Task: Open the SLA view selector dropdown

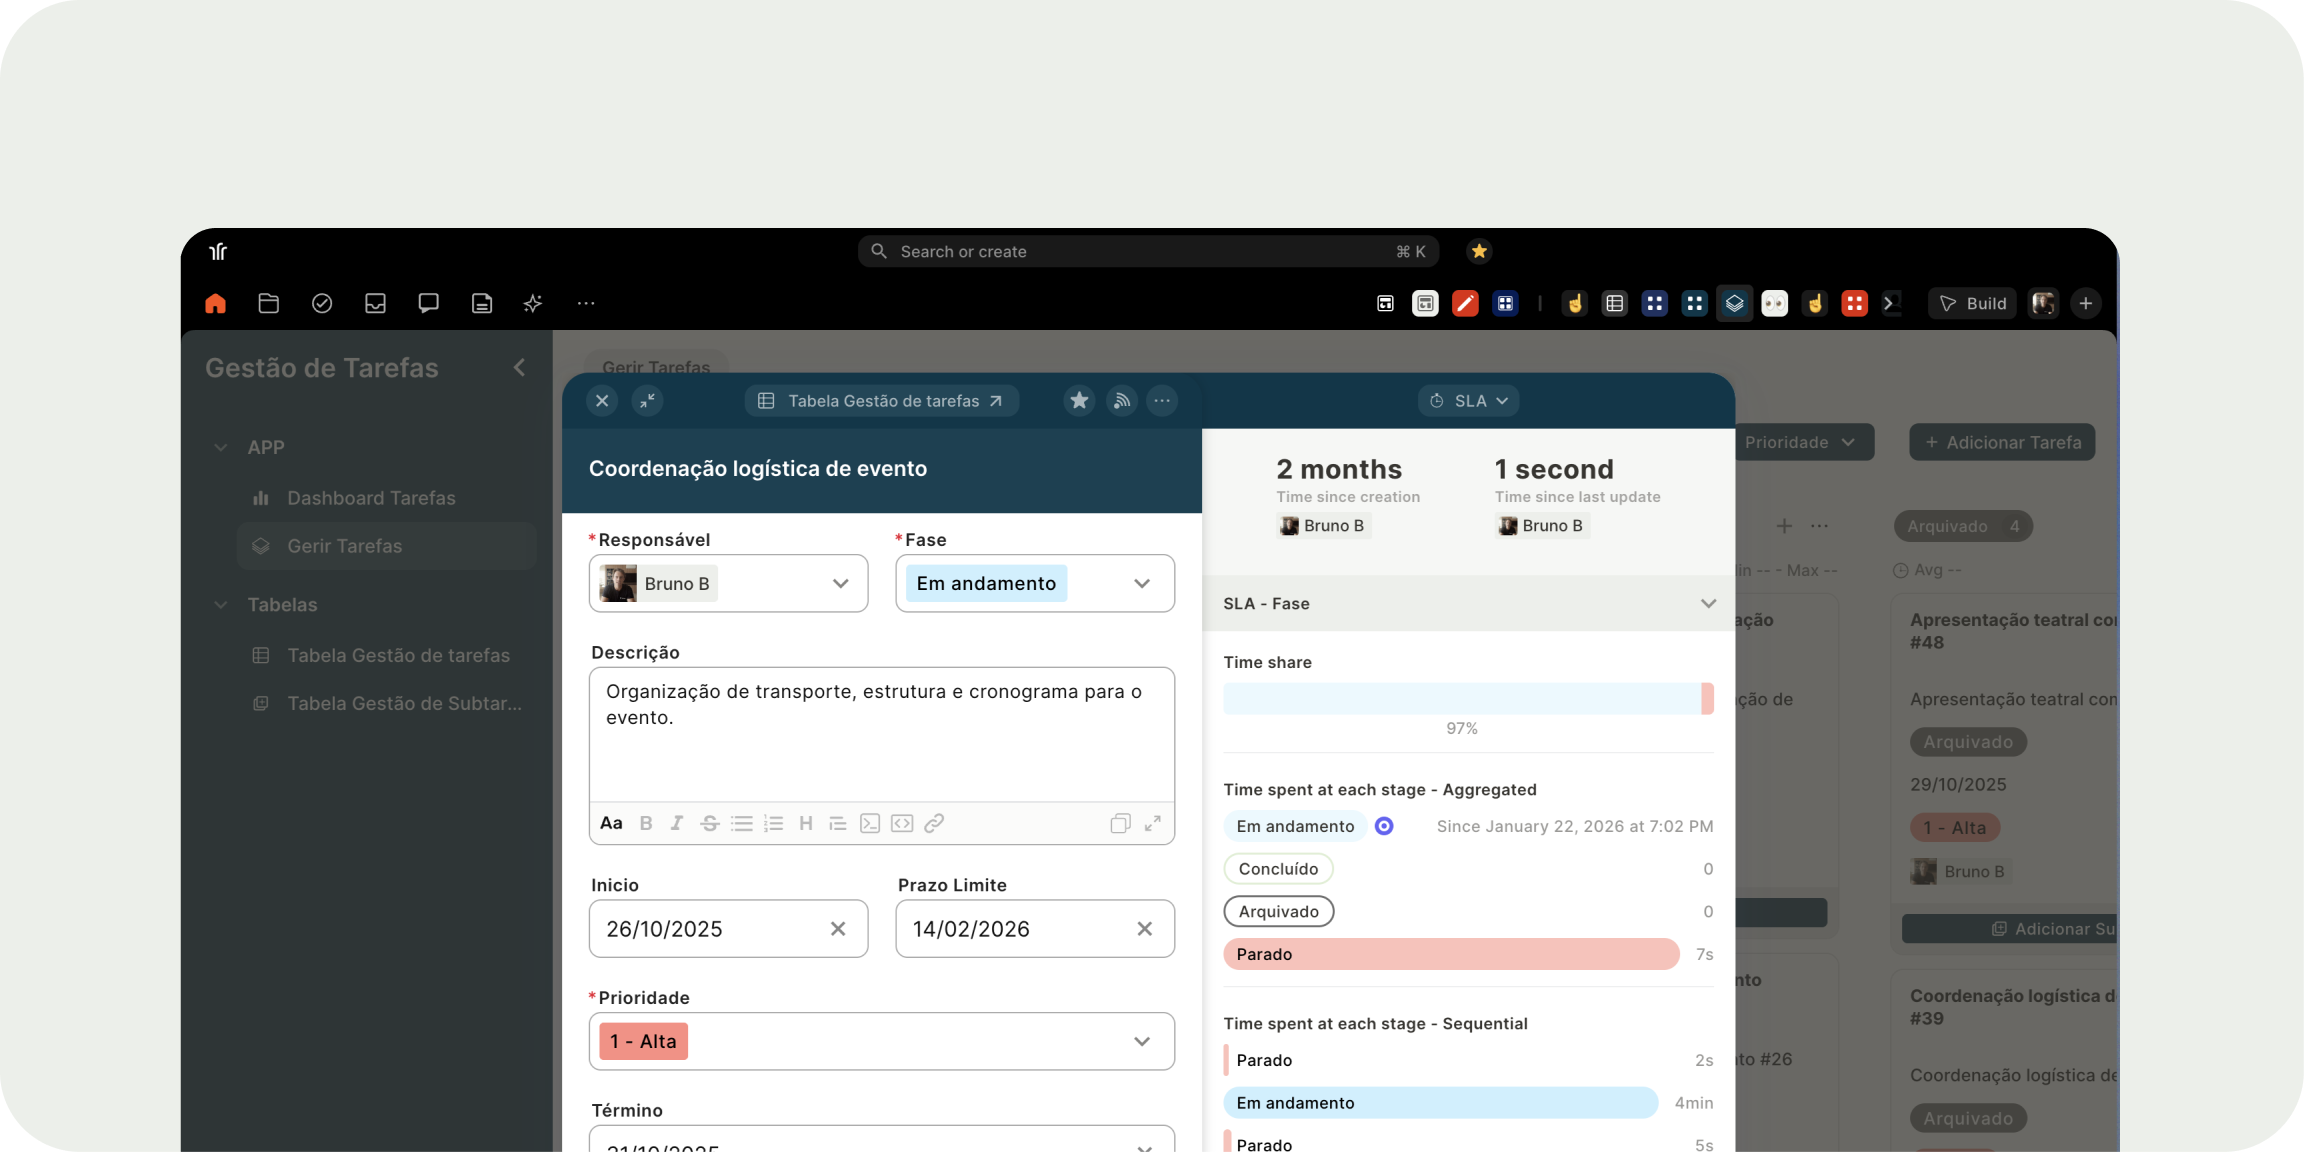Action: point(1469,401)
